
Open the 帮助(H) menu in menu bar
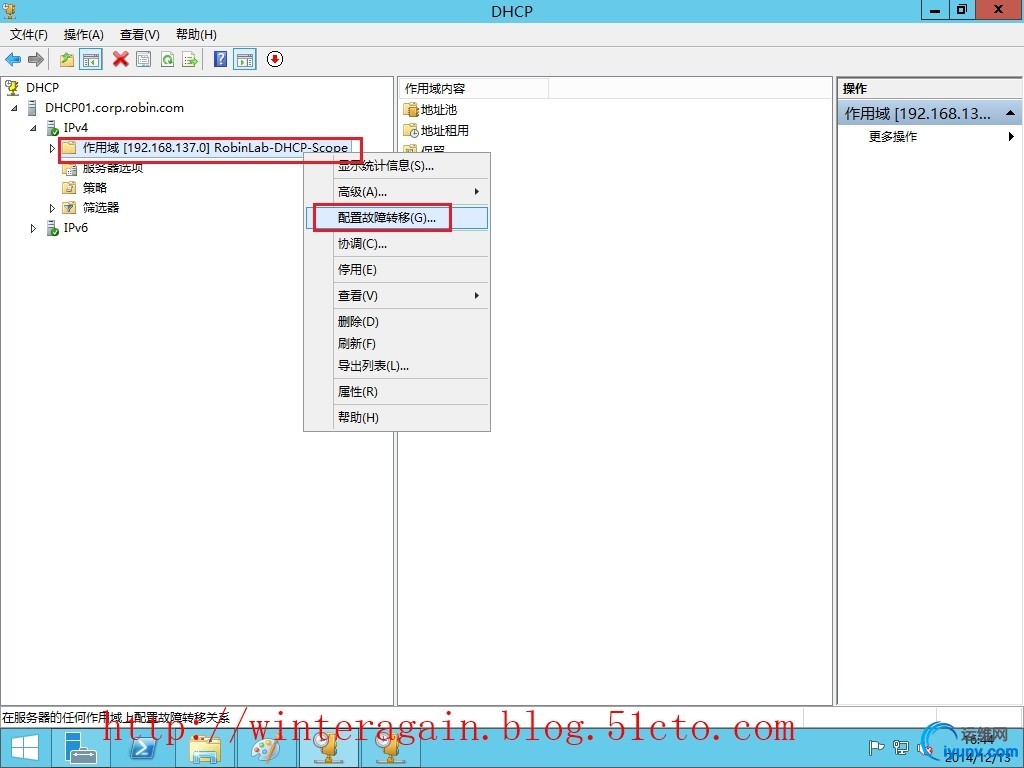pyautogui.click(x=196, y=35)
